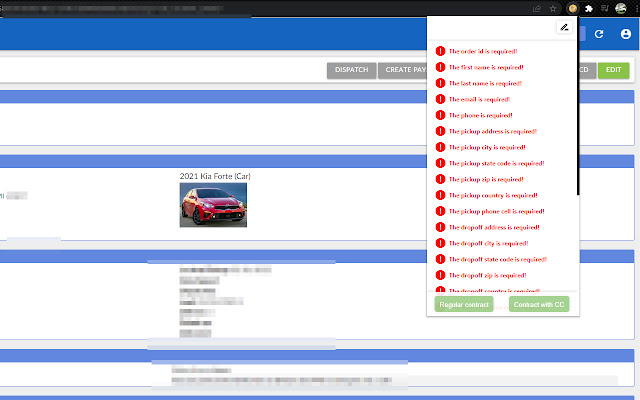Click error icon beside dropoff state code message
The height and width of the screenshot is (400, 640).
(440, 259)
